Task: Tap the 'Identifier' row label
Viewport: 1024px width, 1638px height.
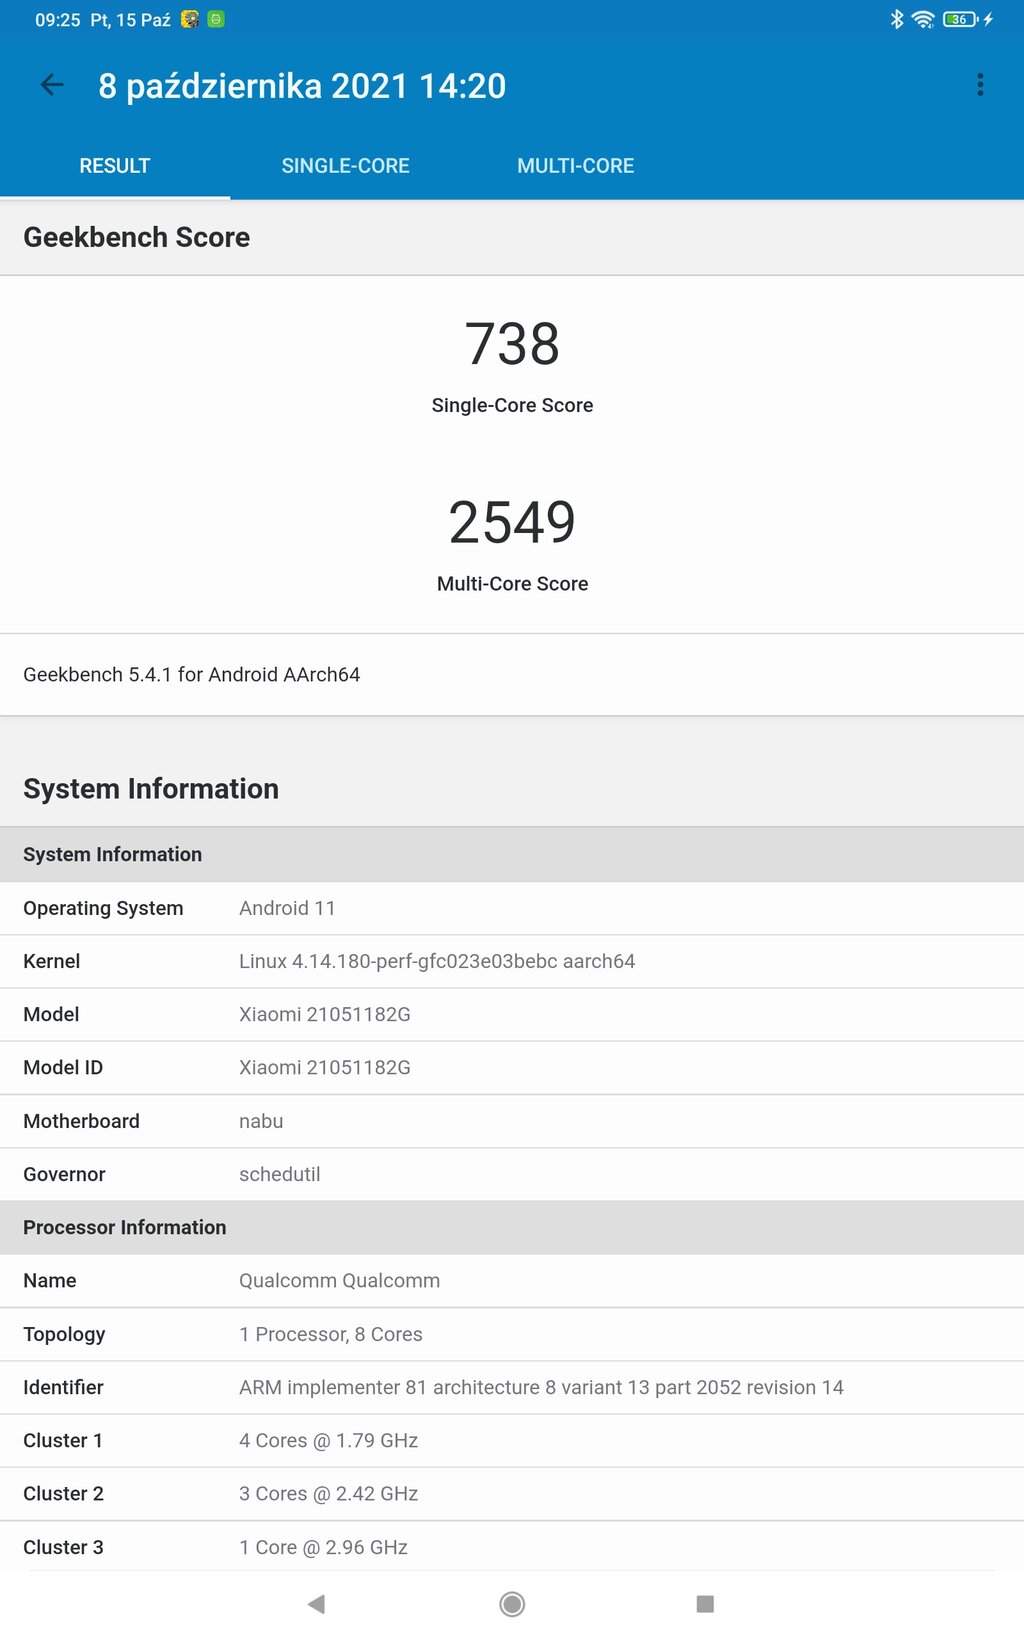Action: click(x=64, y=1387)
